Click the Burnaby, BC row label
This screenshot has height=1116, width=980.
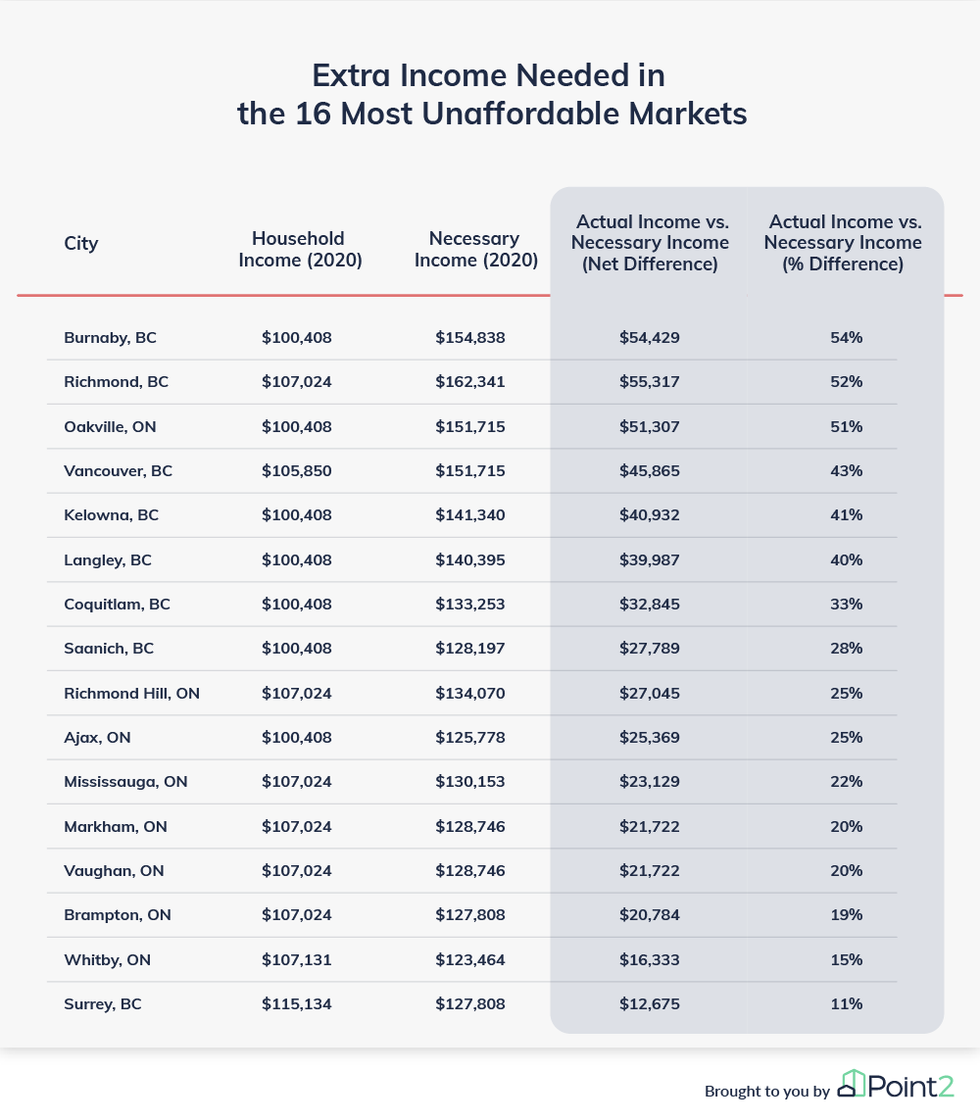coord(110,338)
